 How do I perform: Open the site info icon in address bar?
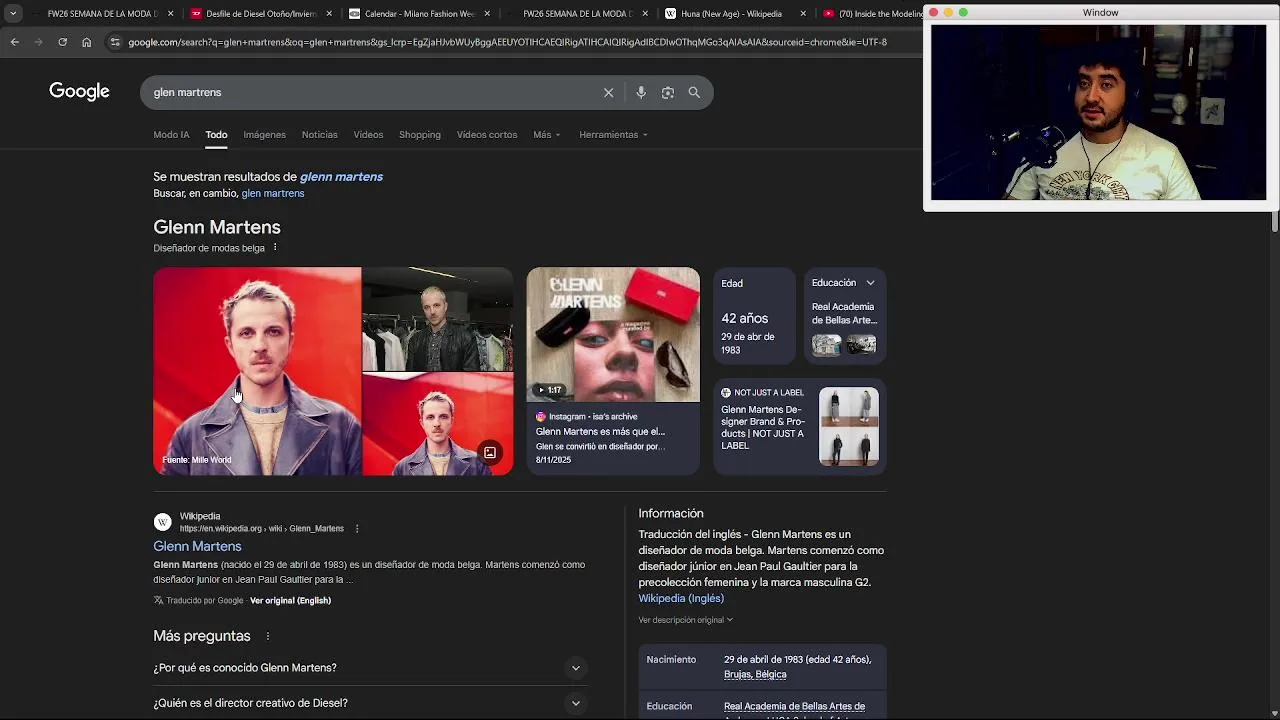(115, 42)
